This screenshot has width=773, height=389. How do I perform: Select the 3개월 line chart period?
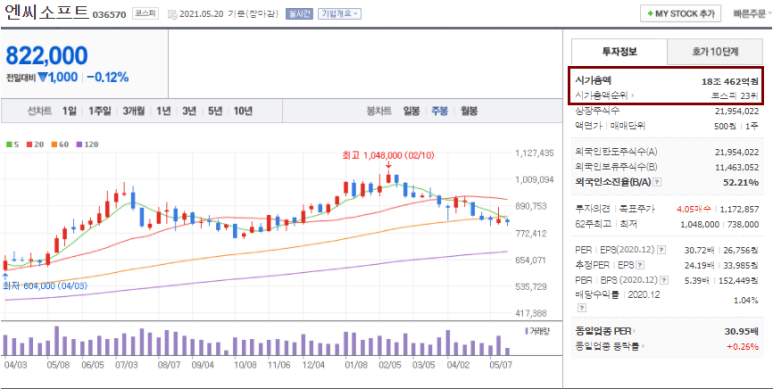click(x=134, y=111)
